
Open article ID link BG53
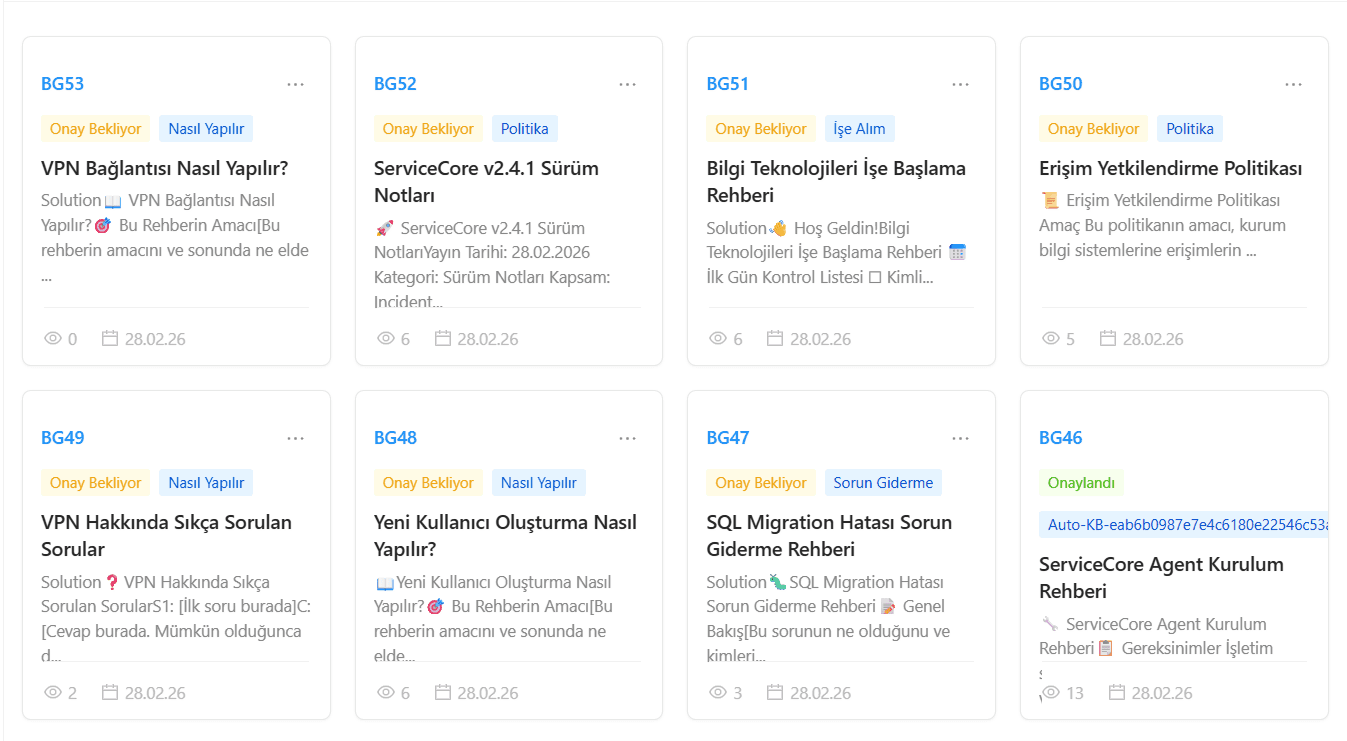click(63, 84)
